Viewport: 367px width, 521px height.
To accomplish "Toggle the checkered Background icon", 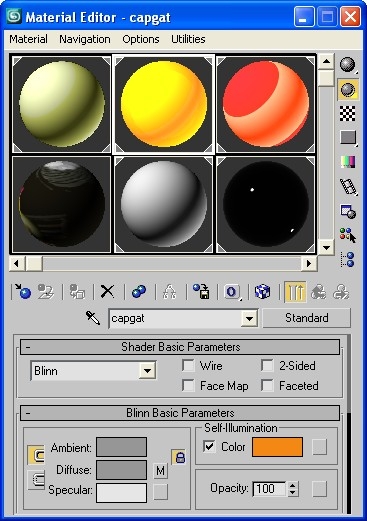I will click(347, 113).
